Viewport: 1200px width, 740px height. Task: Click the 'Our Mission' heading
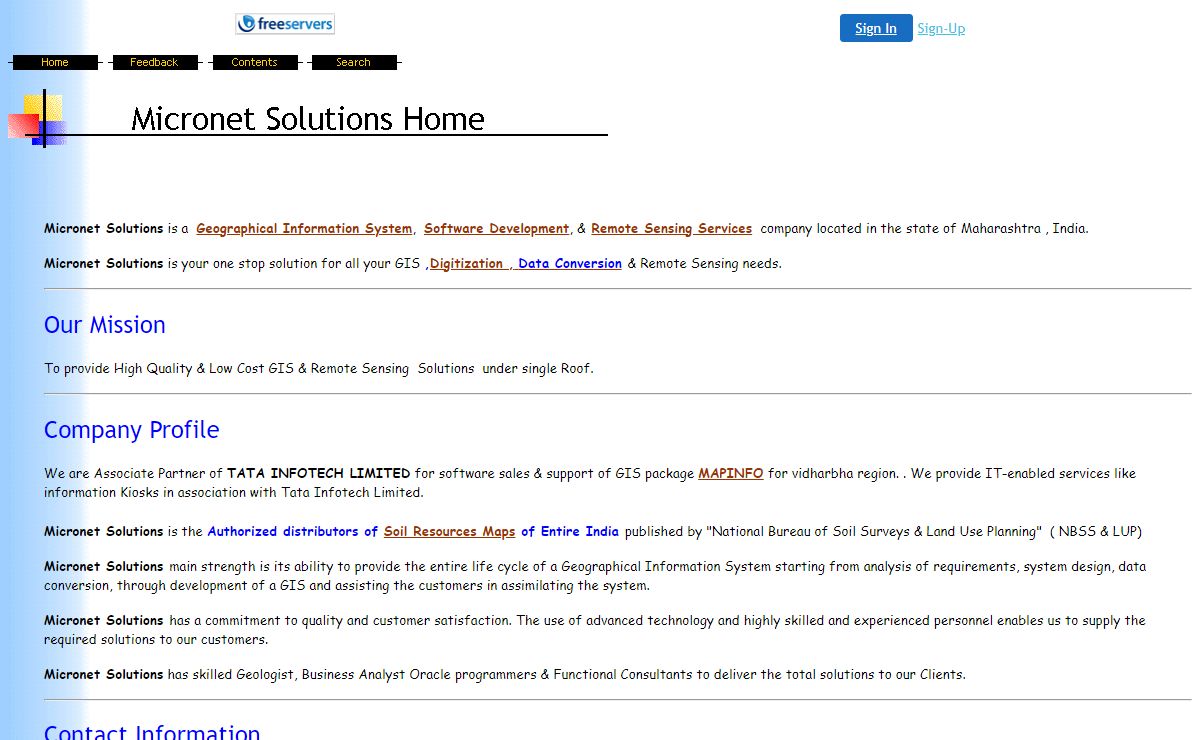pos(105,325)
